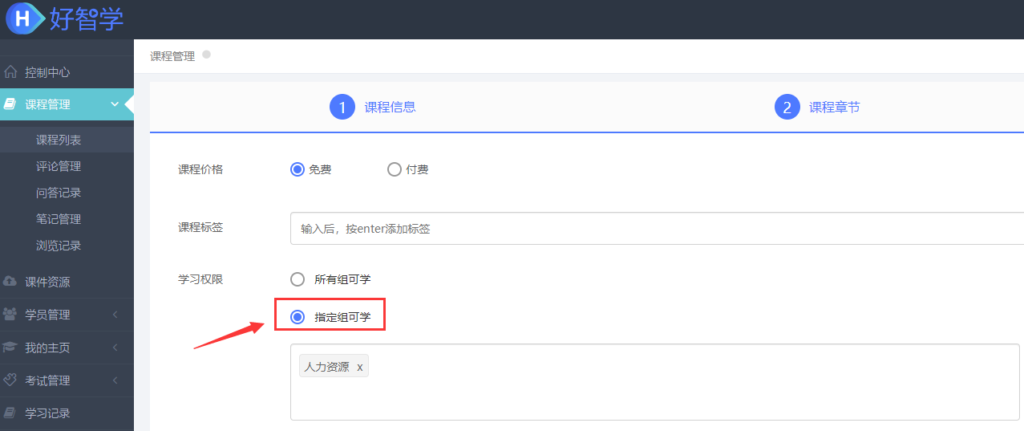
Task: Switch to the 课程信息 step tab
Action: point(390,108)
